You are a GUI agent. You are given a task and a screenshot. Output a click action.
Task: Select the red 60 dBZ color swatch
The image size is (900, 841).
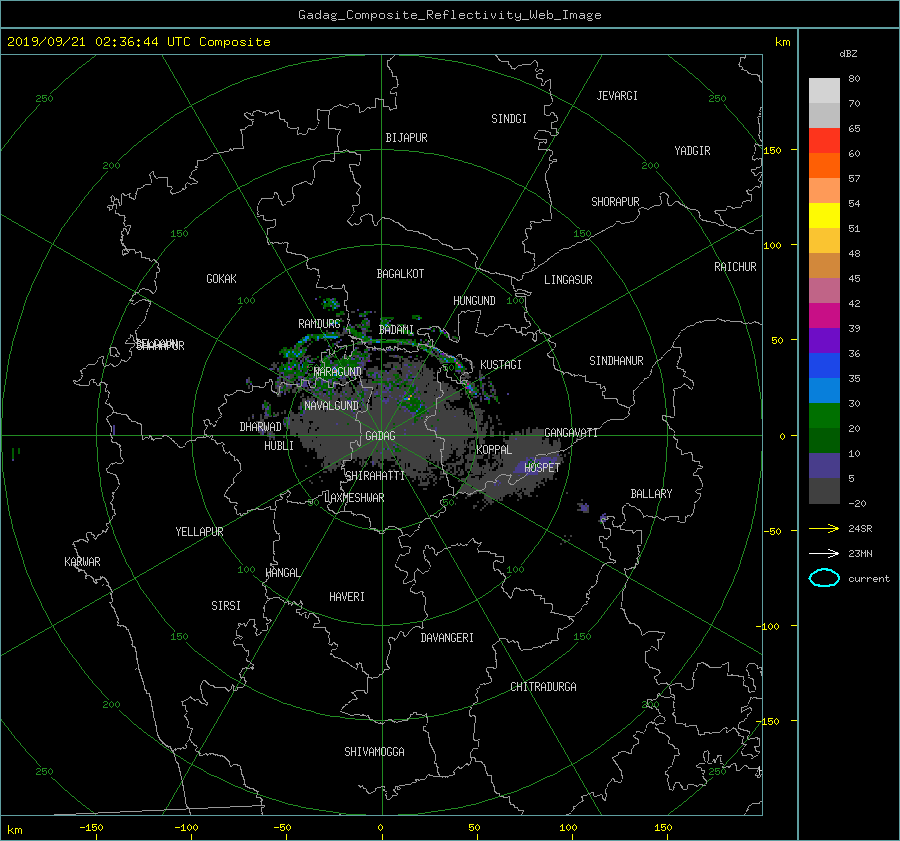[824, 141]
